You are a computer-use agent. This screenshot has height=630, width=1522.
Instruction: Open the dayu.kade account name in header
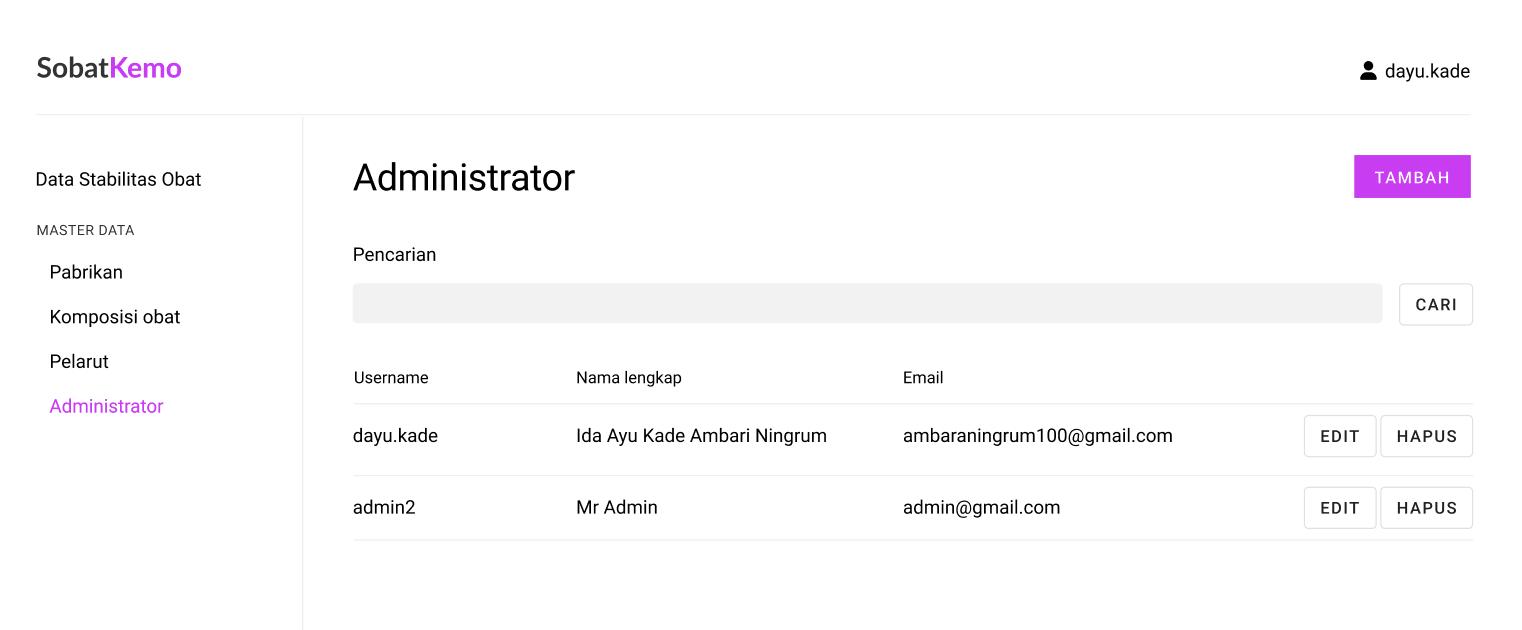click(1427, 71)
